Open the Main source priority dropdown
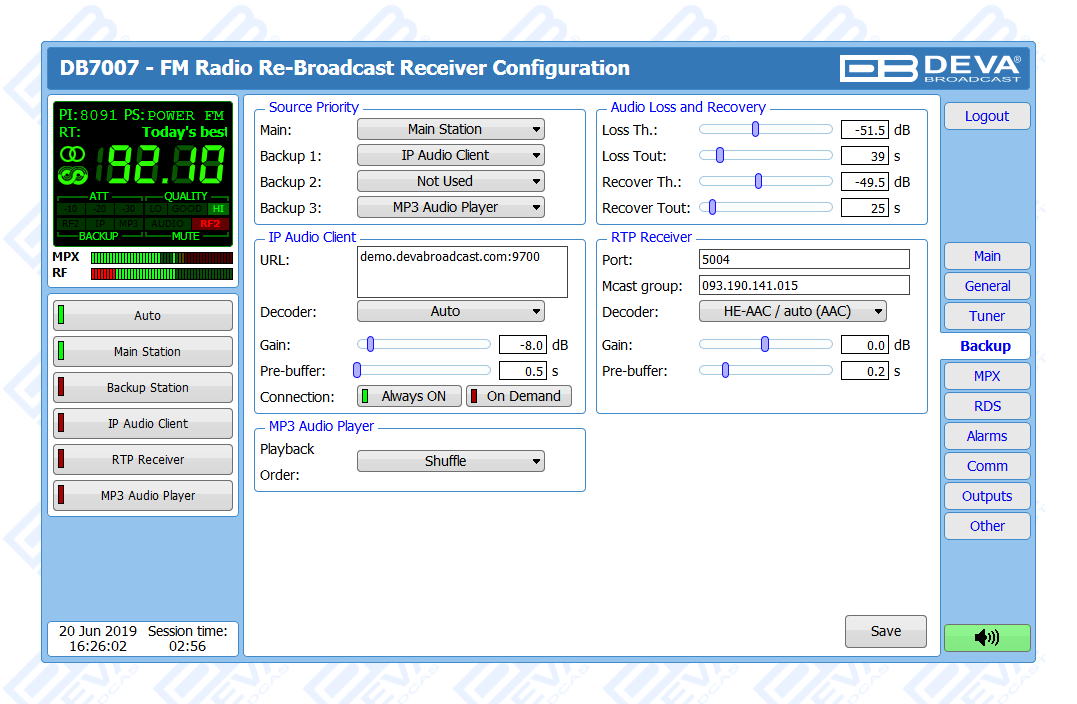 [450, 129]
